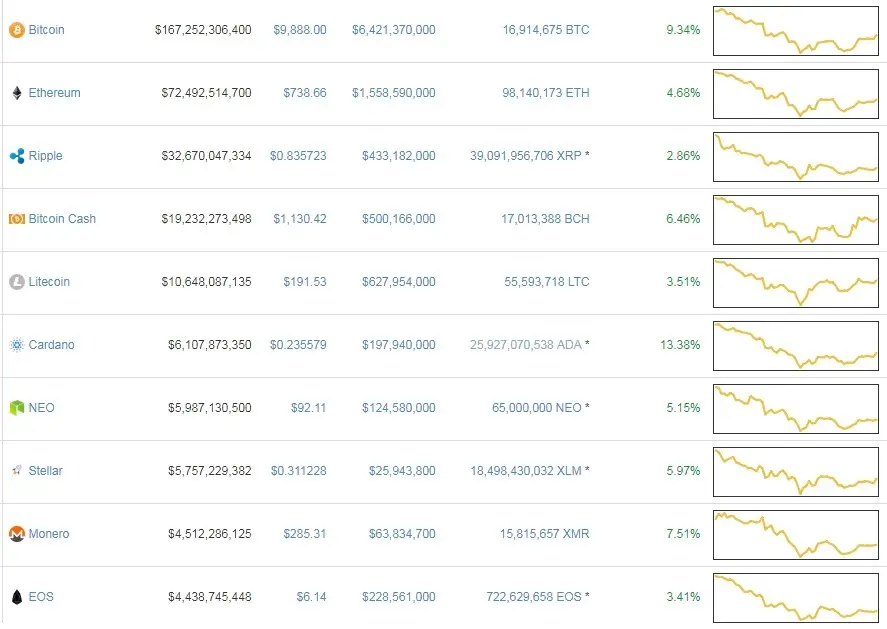
Task: Click the Bitcoin Cash icon
Action: pyautogui.click(x=17, y=219)
